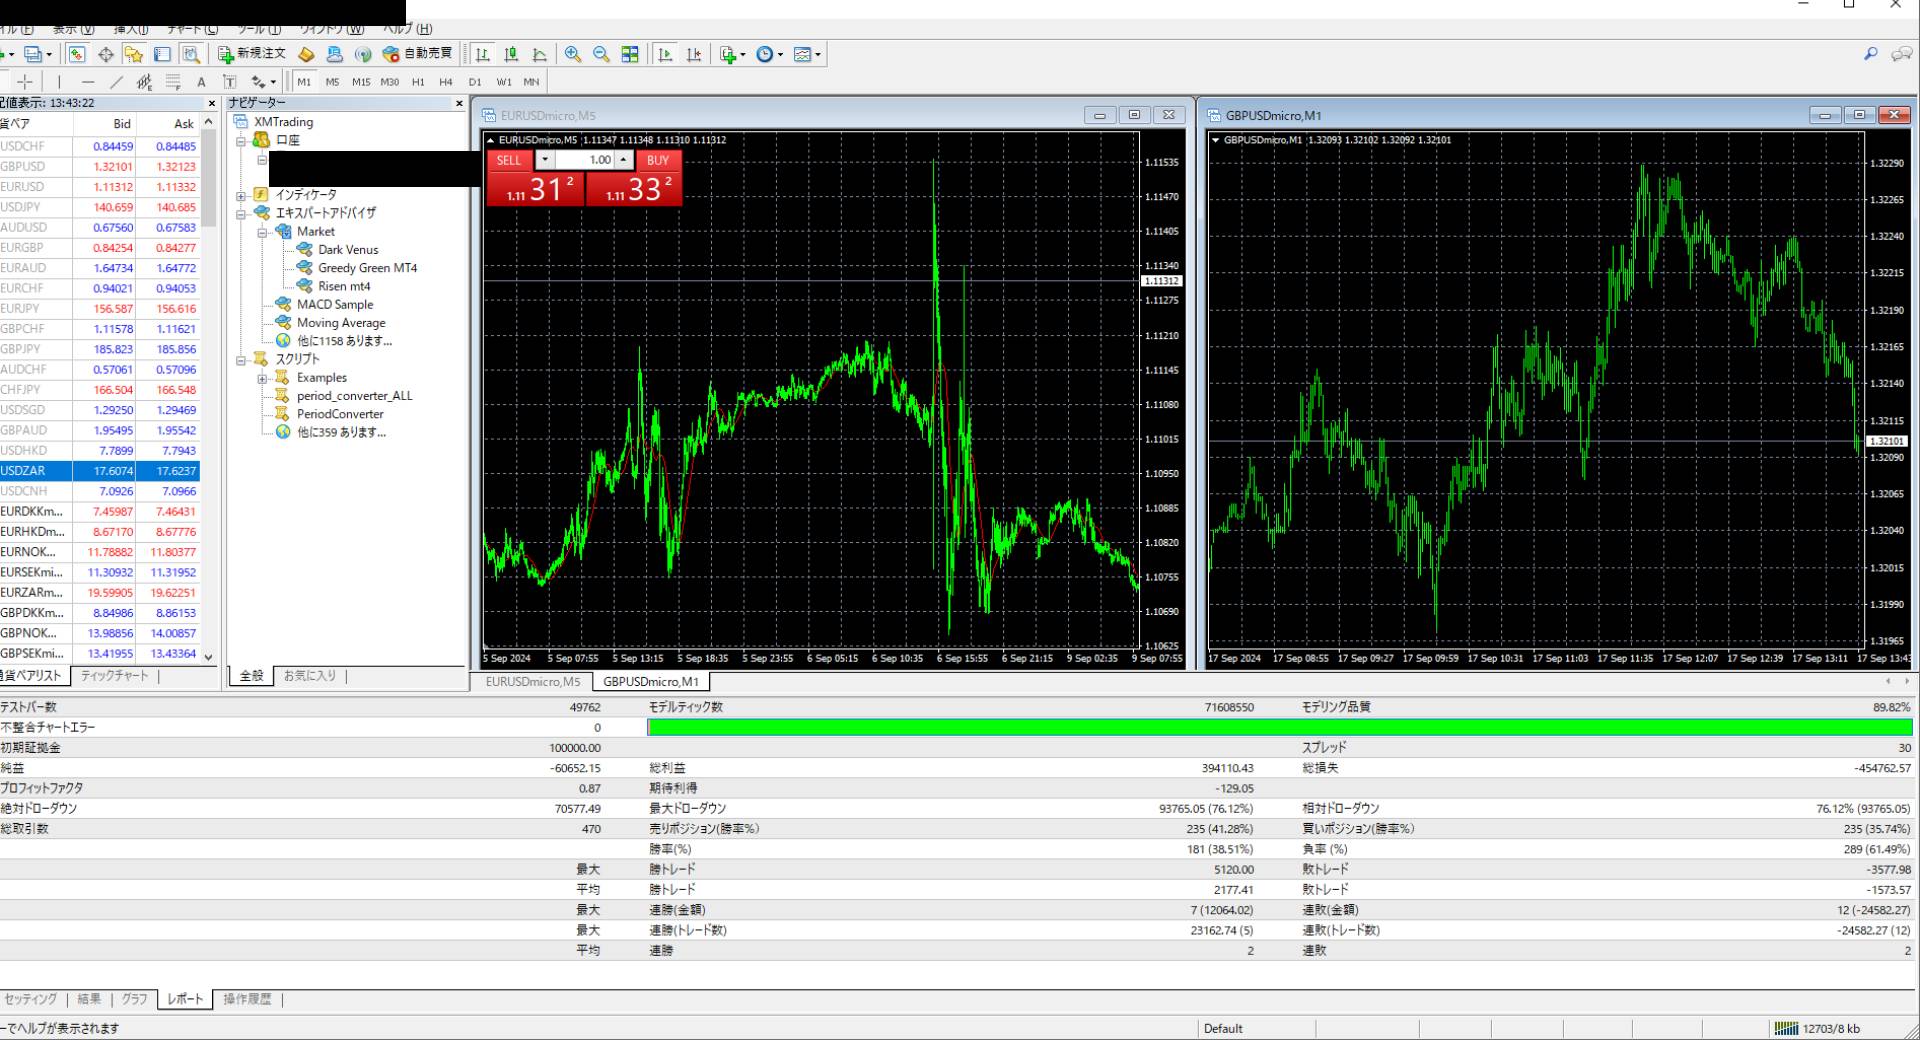
Task: Toggle the Data Window crosshair-target icon
Action: (x=105, y=54)
